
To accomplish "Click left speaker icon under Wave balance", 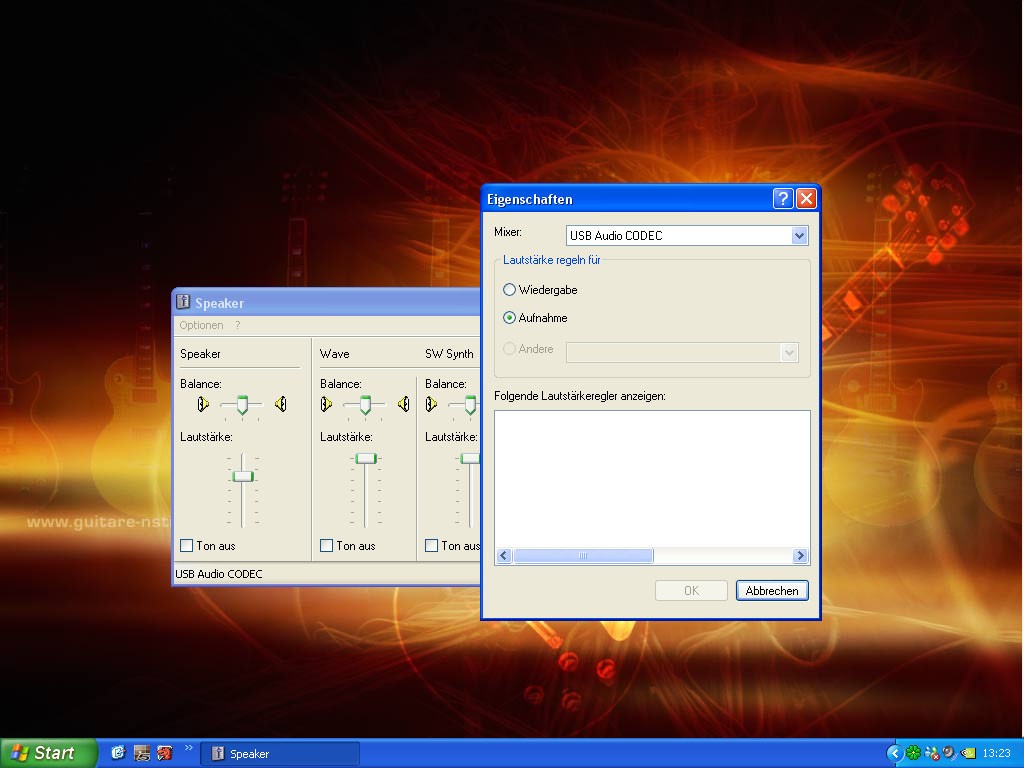I will [x=326, y=404].
